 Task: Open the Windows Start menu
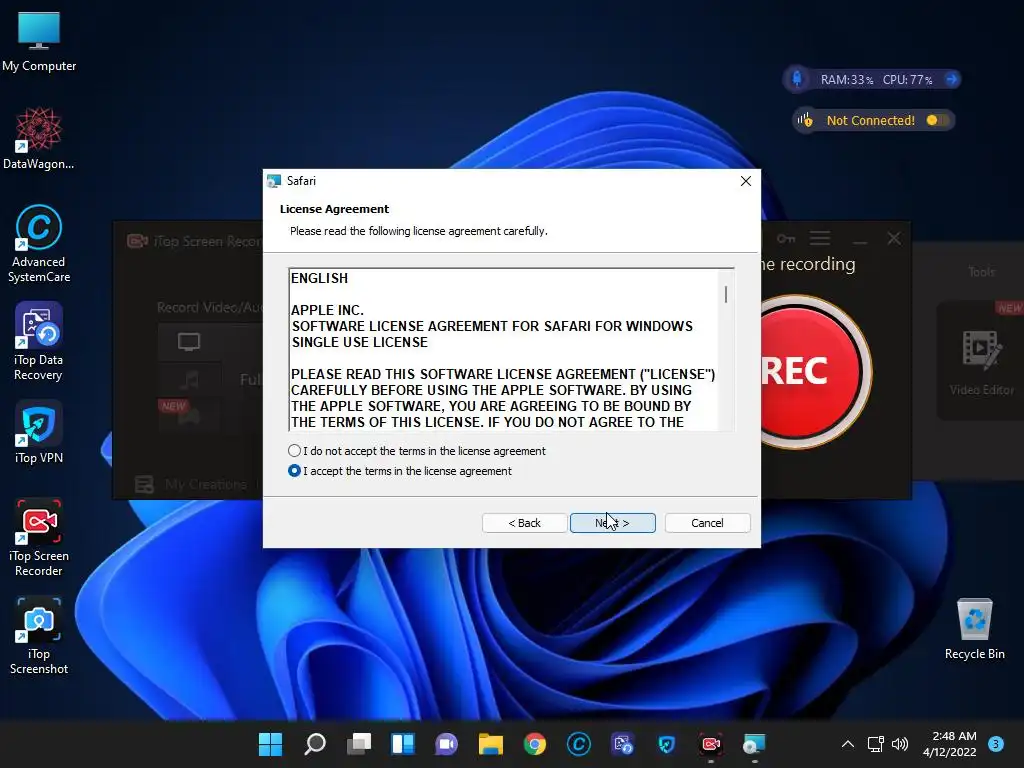click(270, 744)
